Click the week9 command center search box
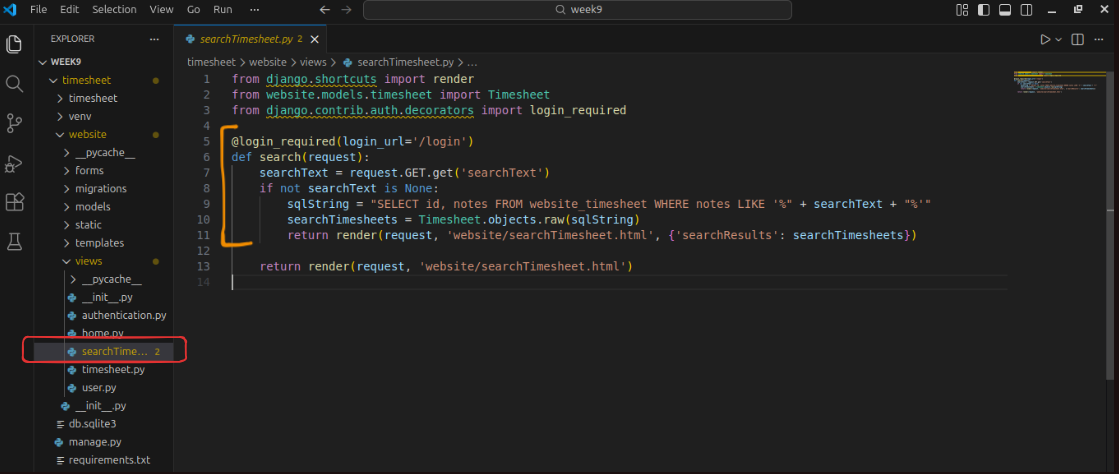Viewport: 1119px width, 474px height. pos(577,10)
